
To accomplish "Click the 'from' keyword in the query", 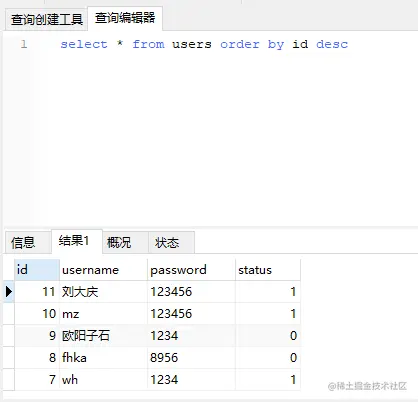I will tap(148, 44).
